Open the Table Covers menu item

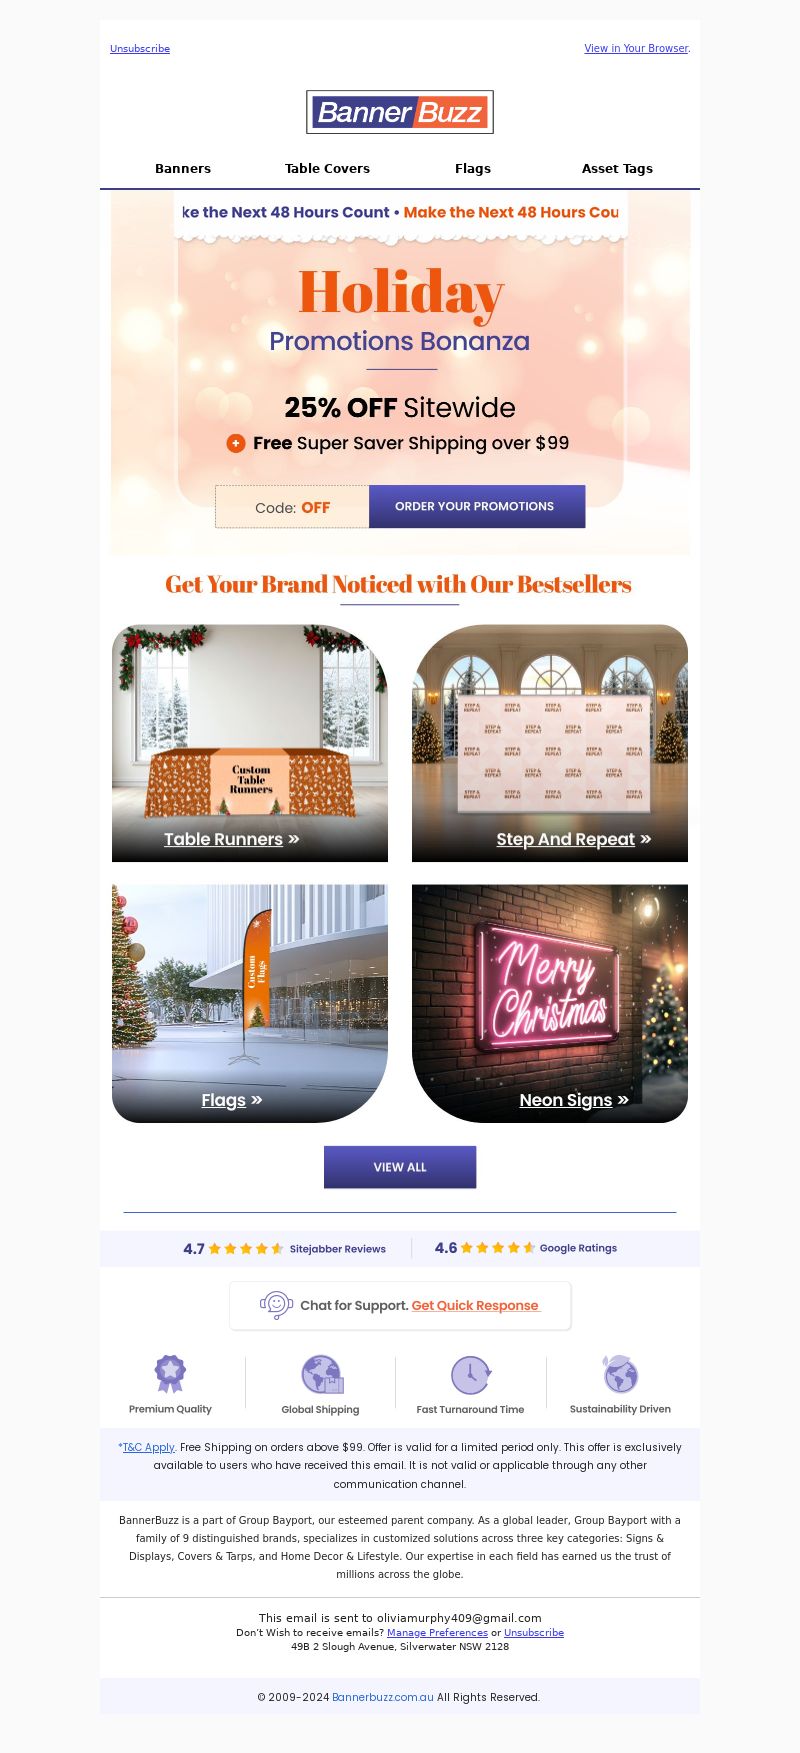point(327,168)
